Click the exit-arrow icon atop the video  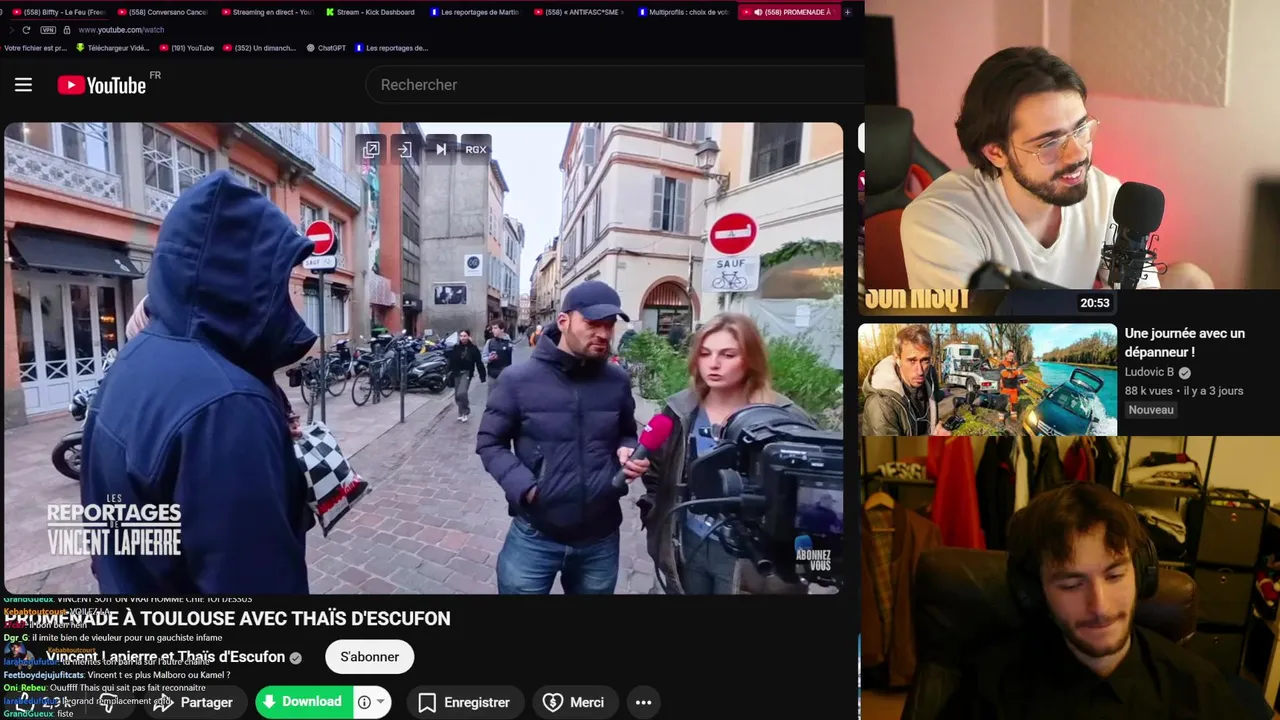[x=404, y=149]
